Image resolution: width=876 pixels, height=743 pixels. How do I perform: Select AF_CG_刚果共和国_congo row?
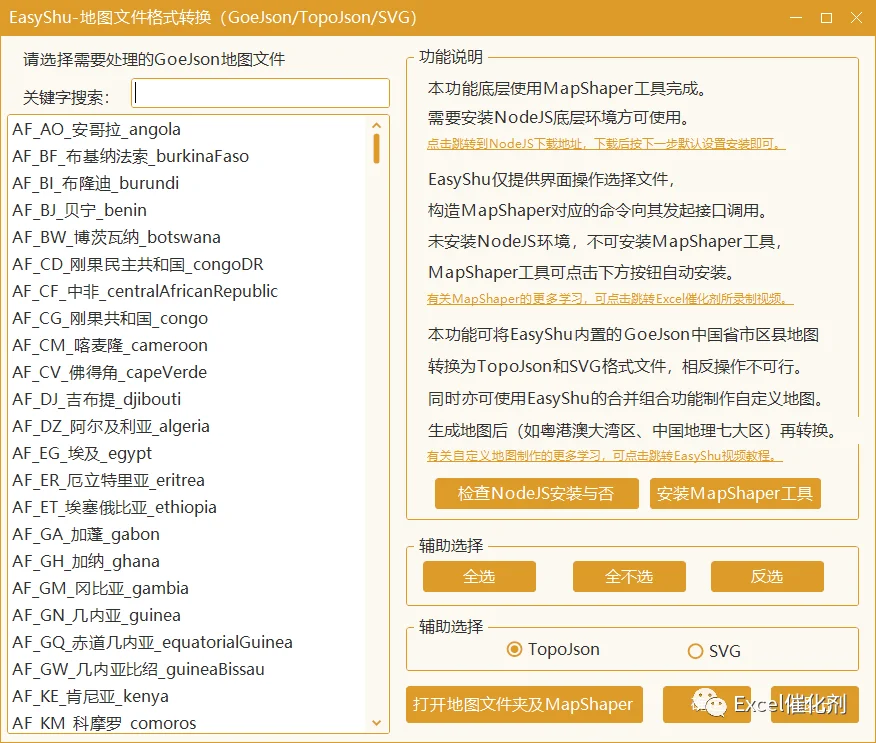pyautogui.click(x=189, y=318)
